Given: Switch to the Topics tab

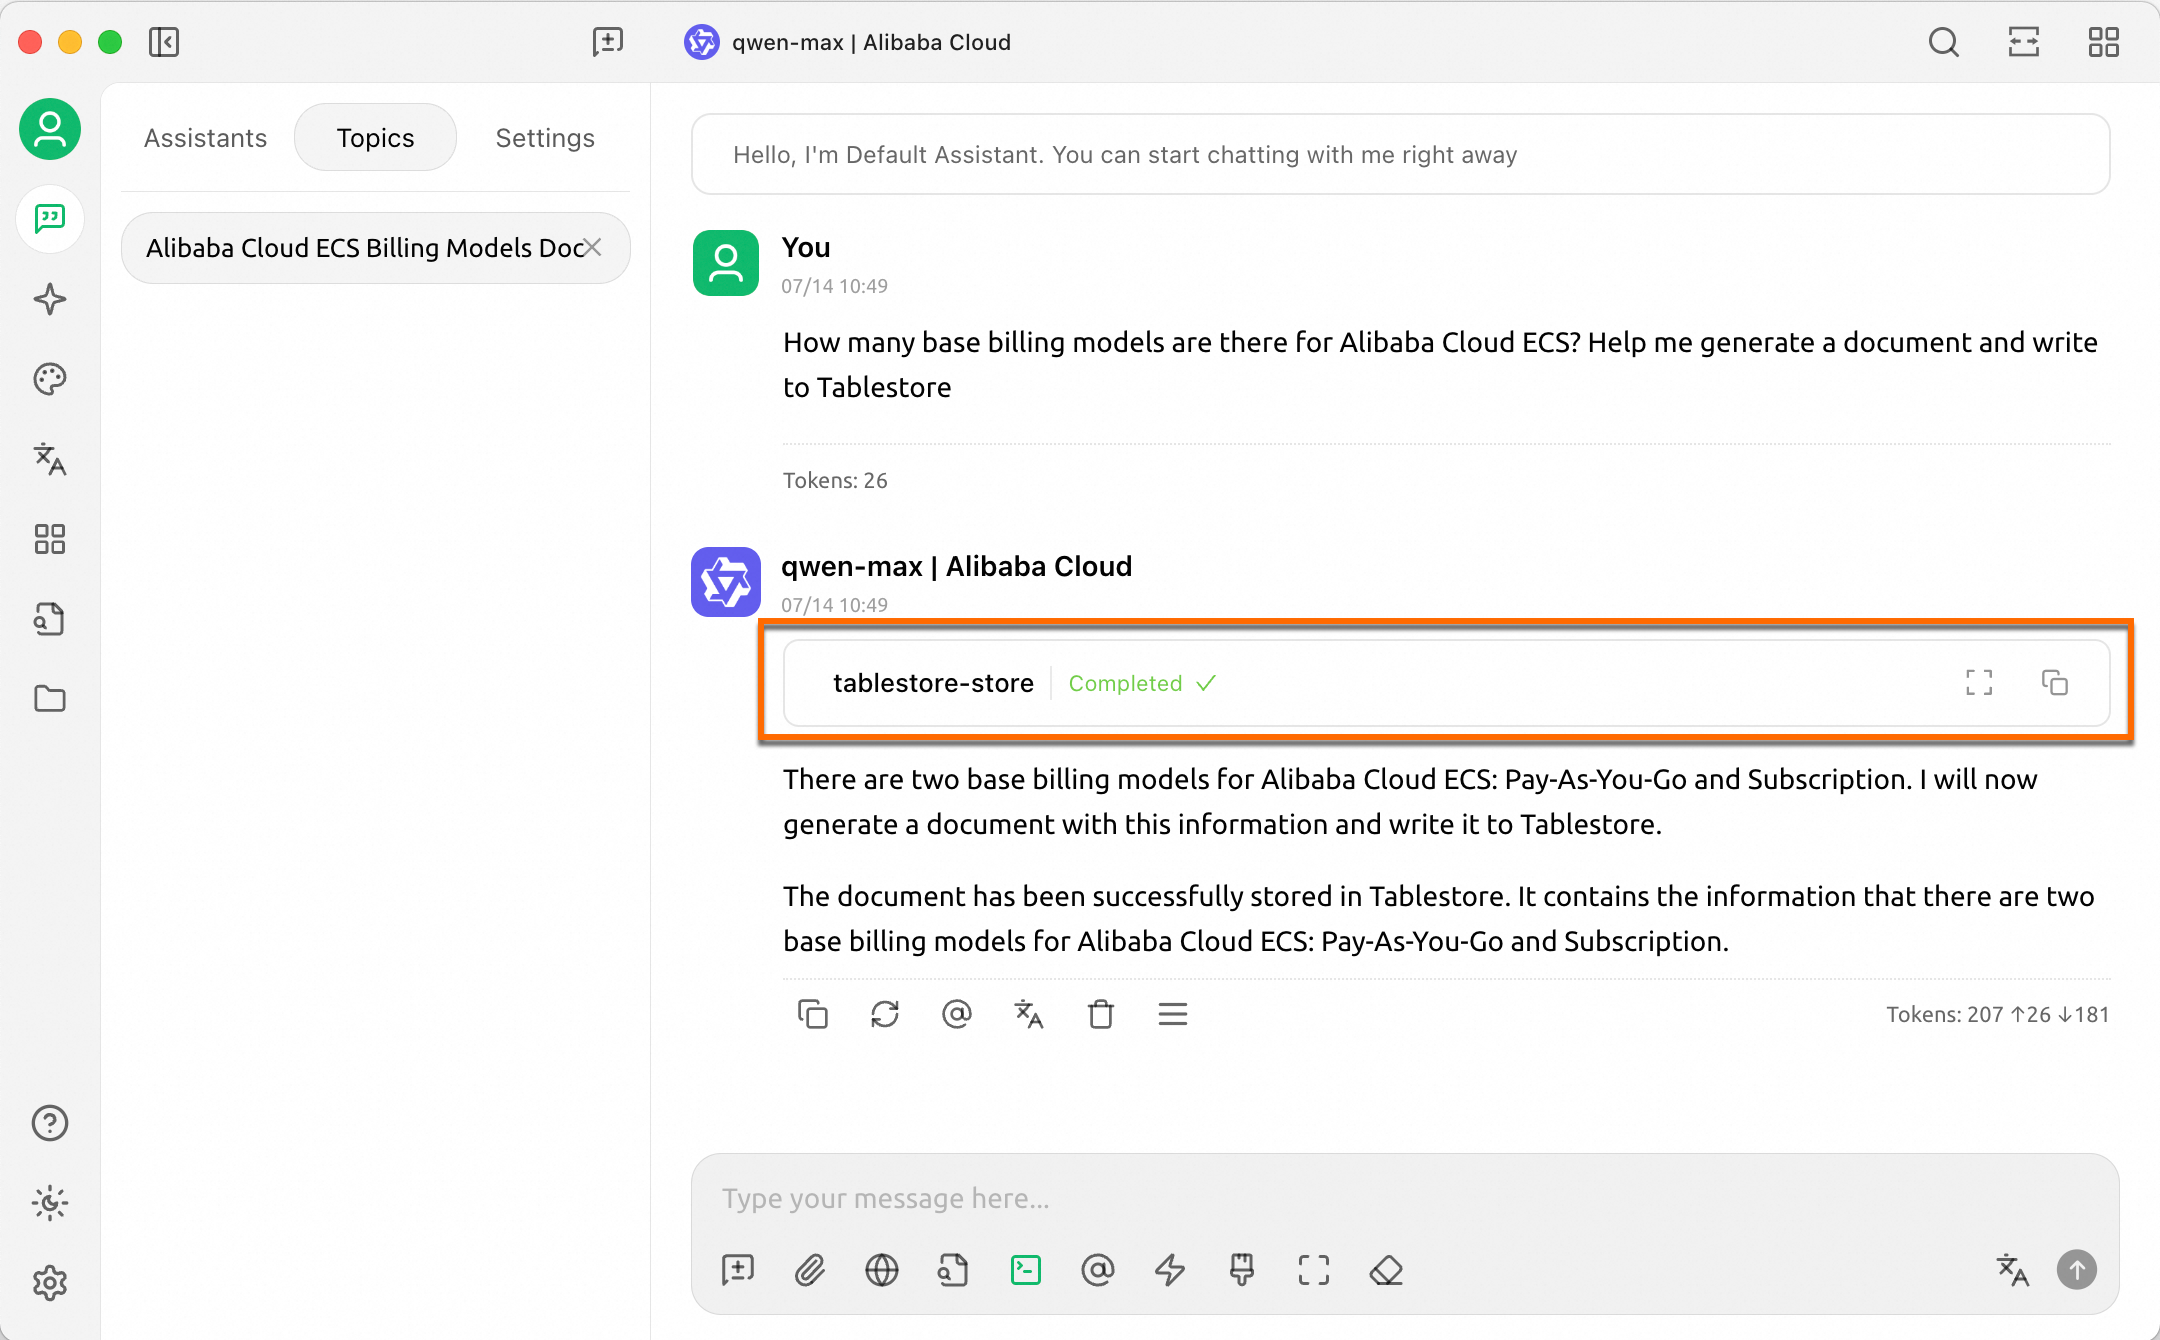Looking at the screenshot, I should tap(376, 138).
